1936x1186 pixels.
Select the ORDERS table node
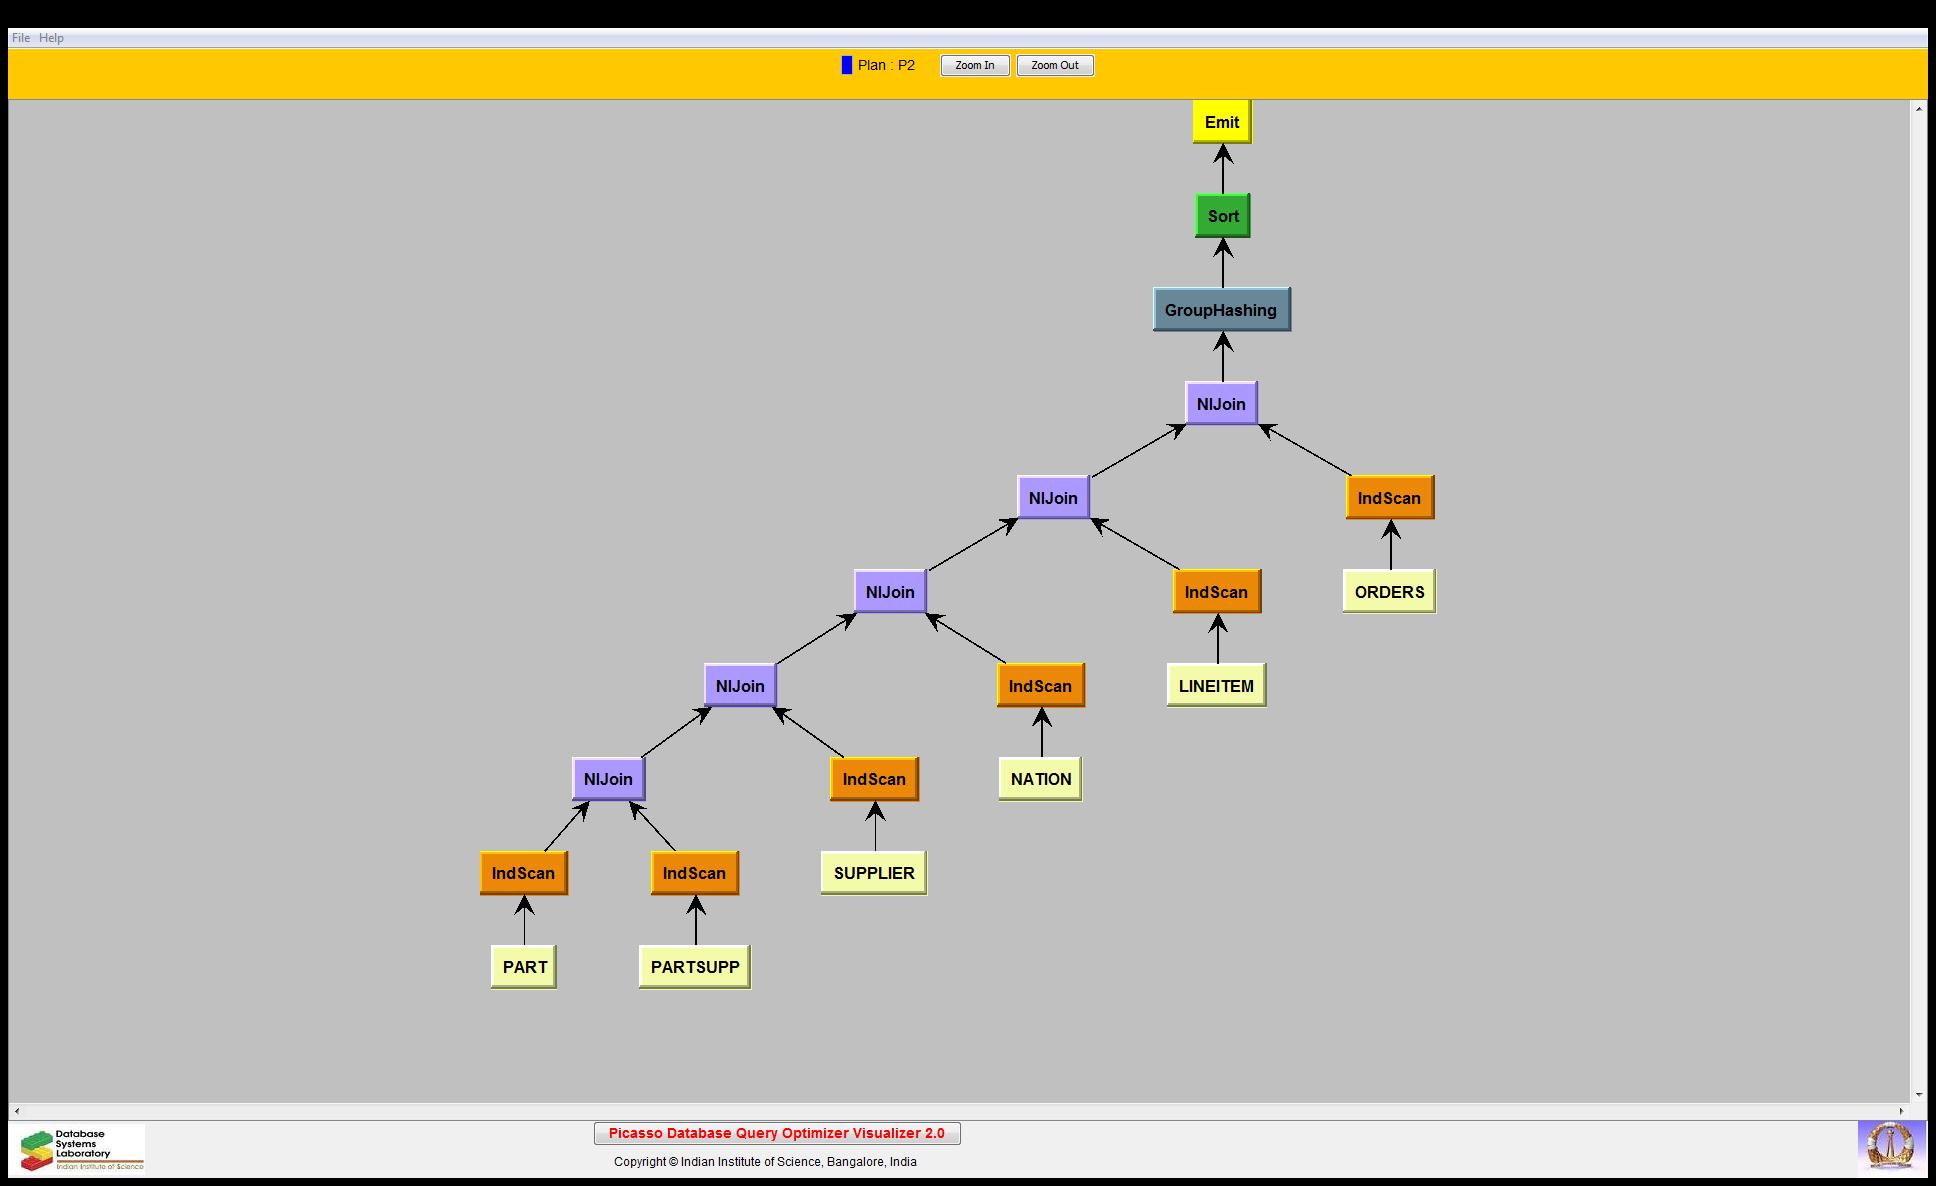(1389, 592)
